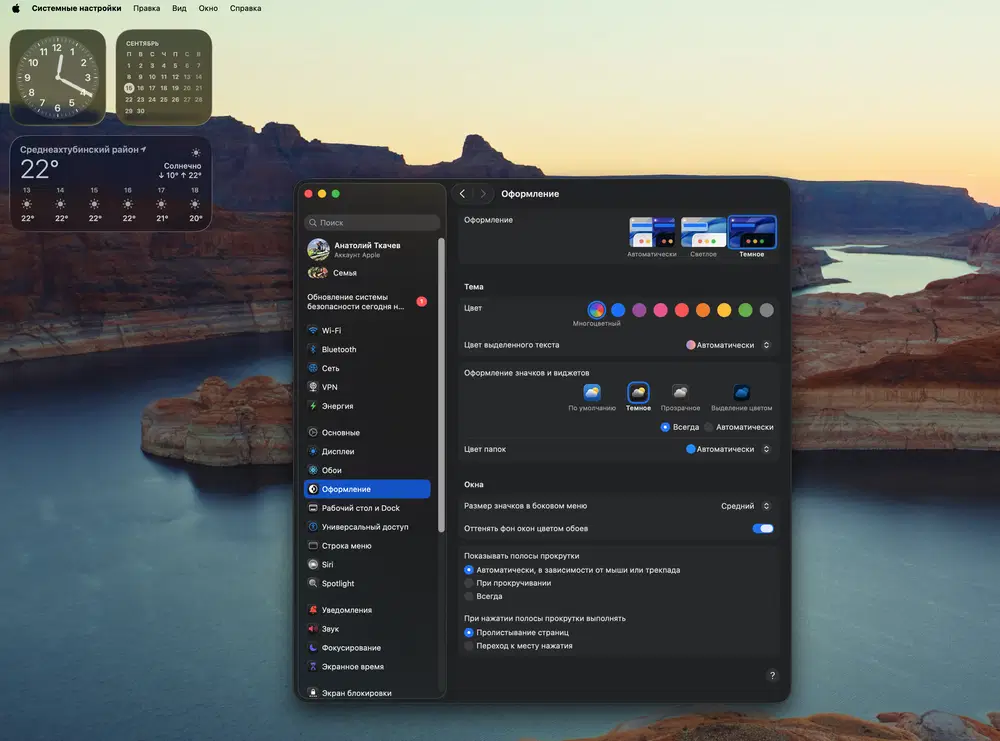Go to Универсальный доступ settings

tap(367, 527)
